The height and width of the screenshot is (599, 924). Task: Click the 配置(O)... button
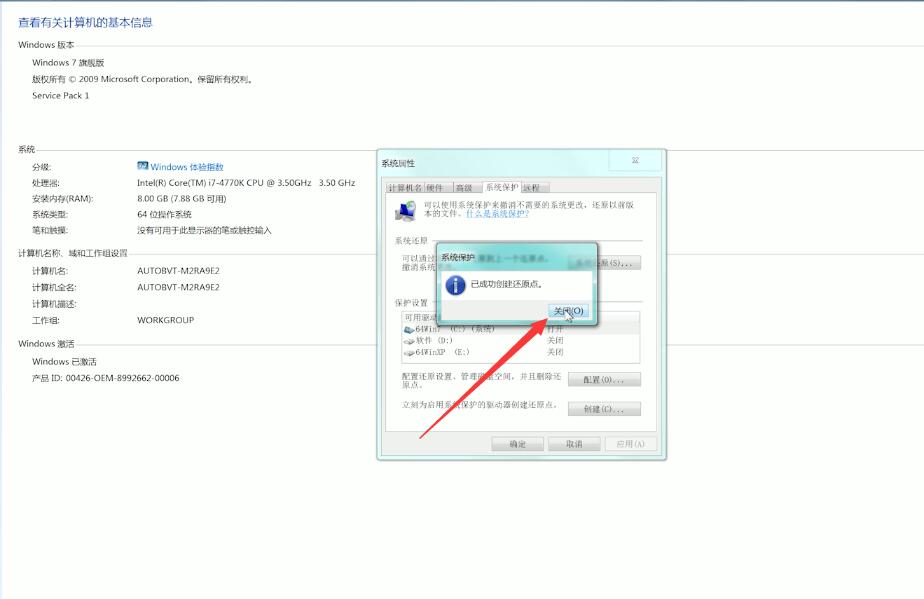(x=604, y=380)
